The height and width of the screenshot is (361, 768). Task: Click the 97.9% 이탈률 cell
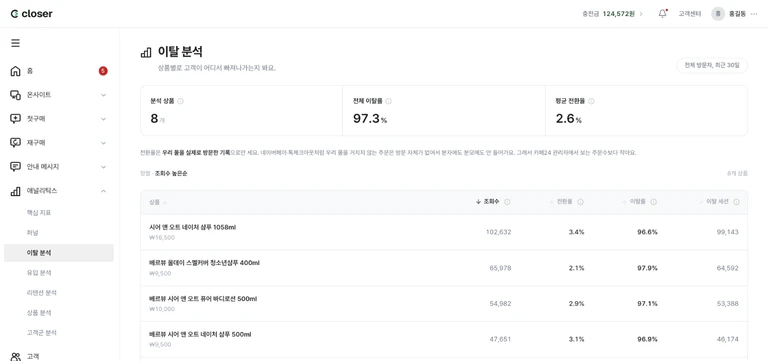(647, 268)
